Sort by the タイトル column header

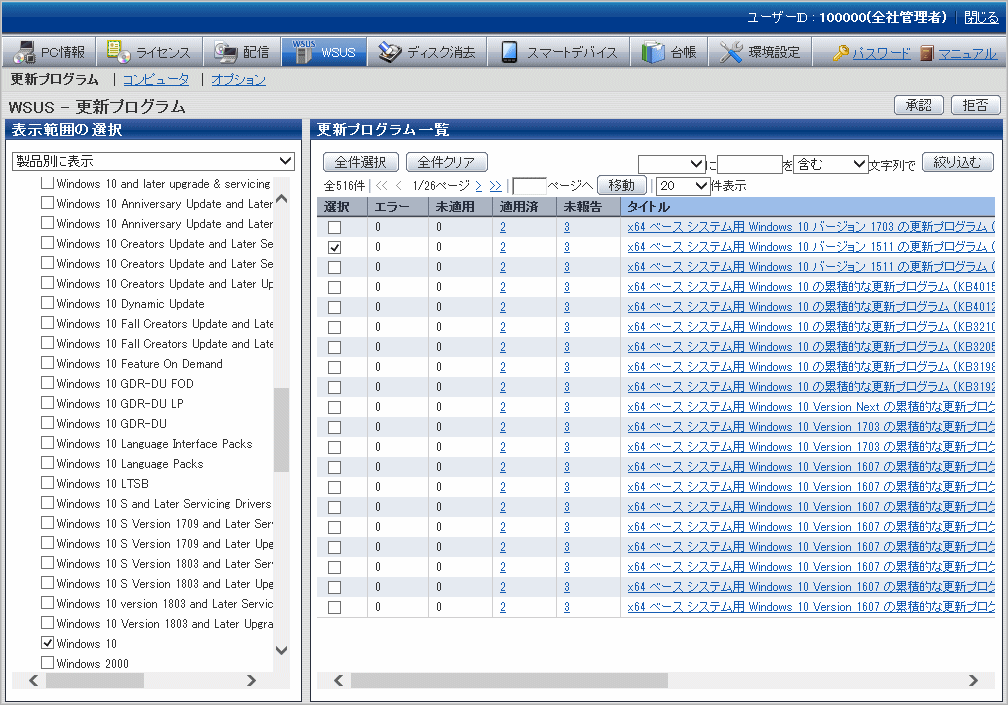pos(807,207)
